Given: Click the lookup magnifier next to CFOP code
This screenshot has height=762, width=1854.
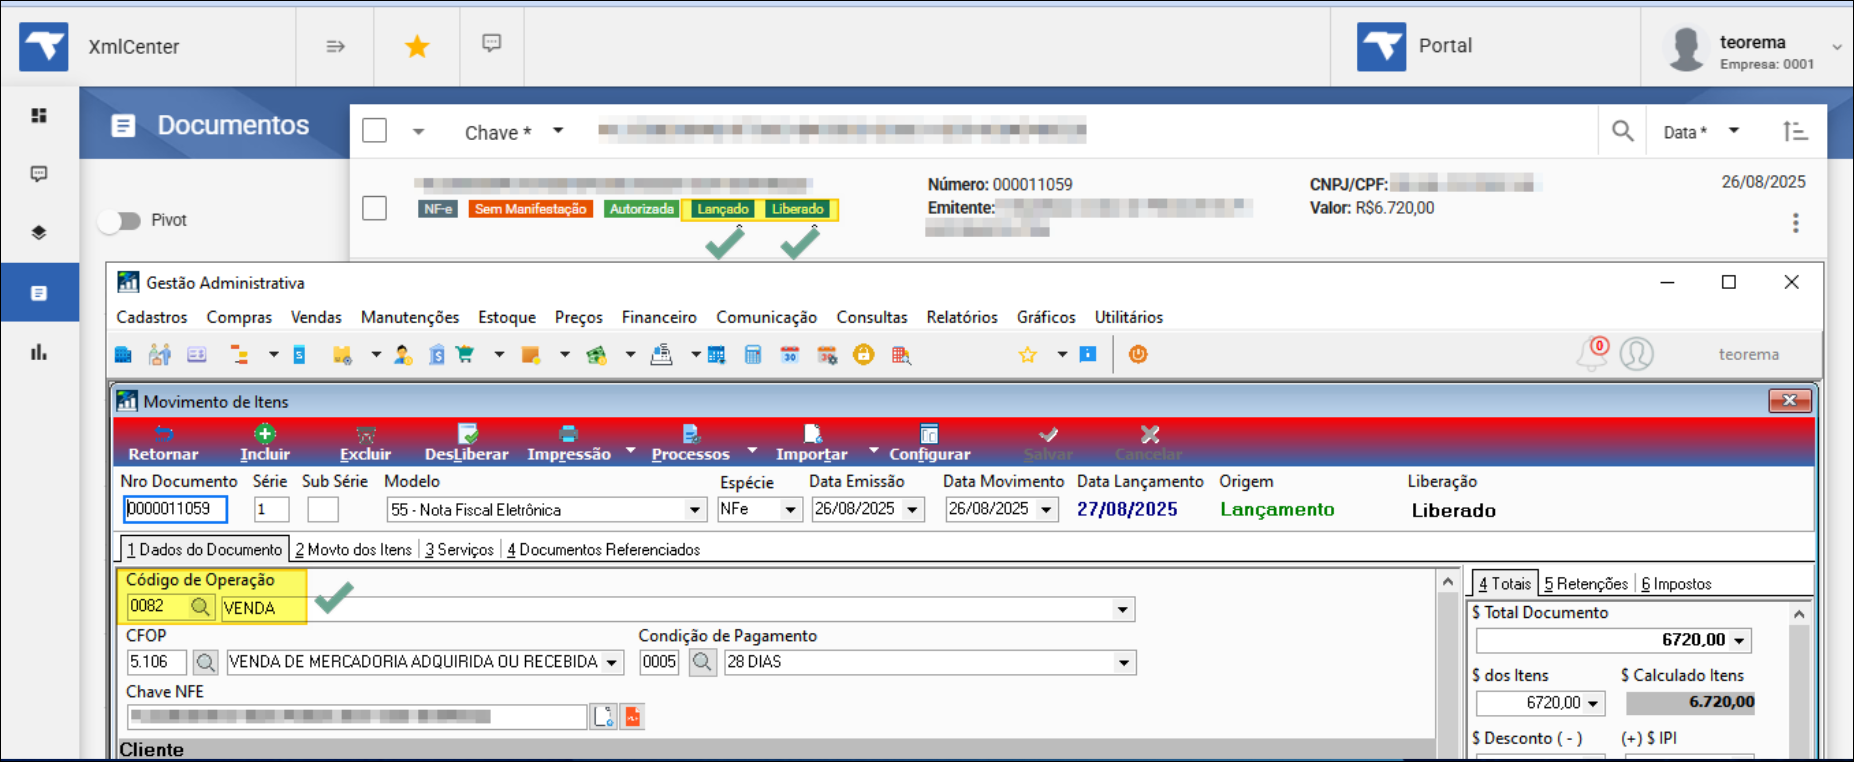Looking at the screenshot, I should [205, 662].
